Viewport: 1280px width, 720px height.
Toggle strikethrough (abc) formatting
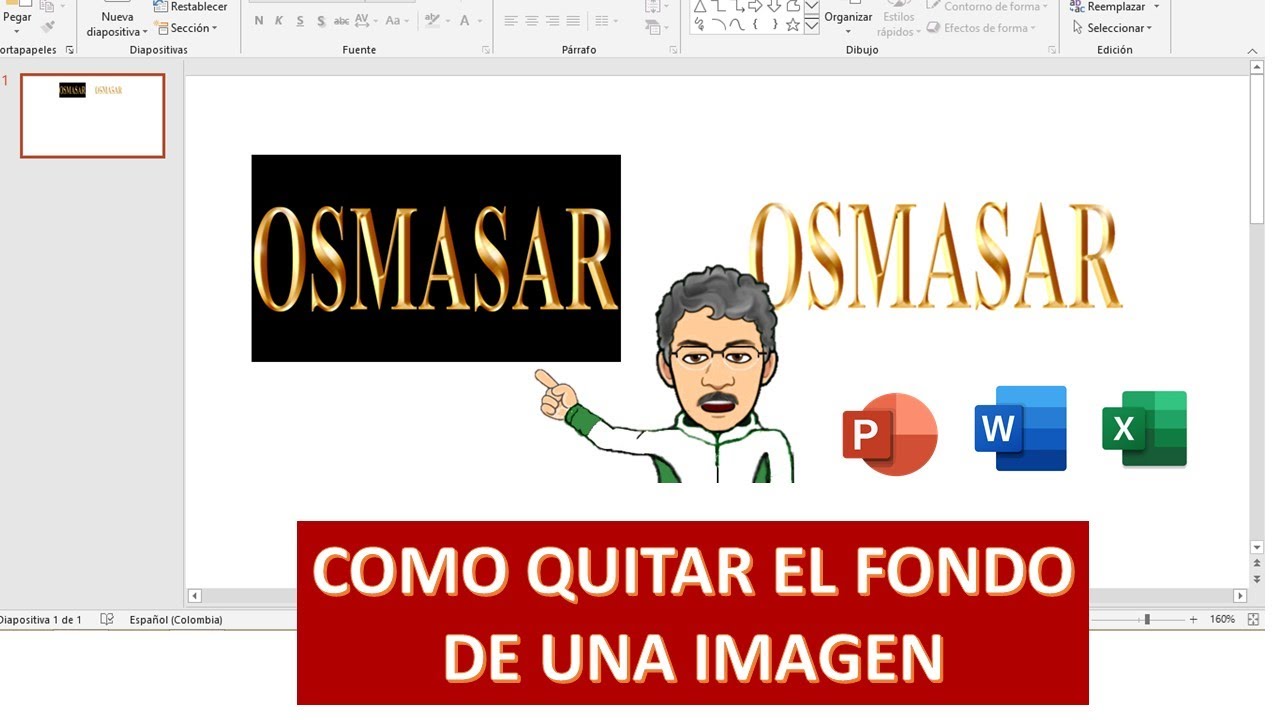click(342, 21)
